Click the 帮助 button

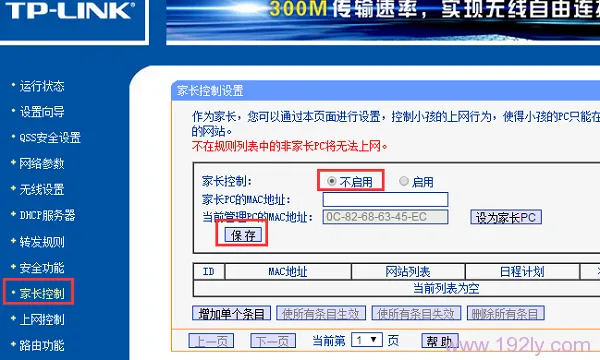click(x=440, y=340)
